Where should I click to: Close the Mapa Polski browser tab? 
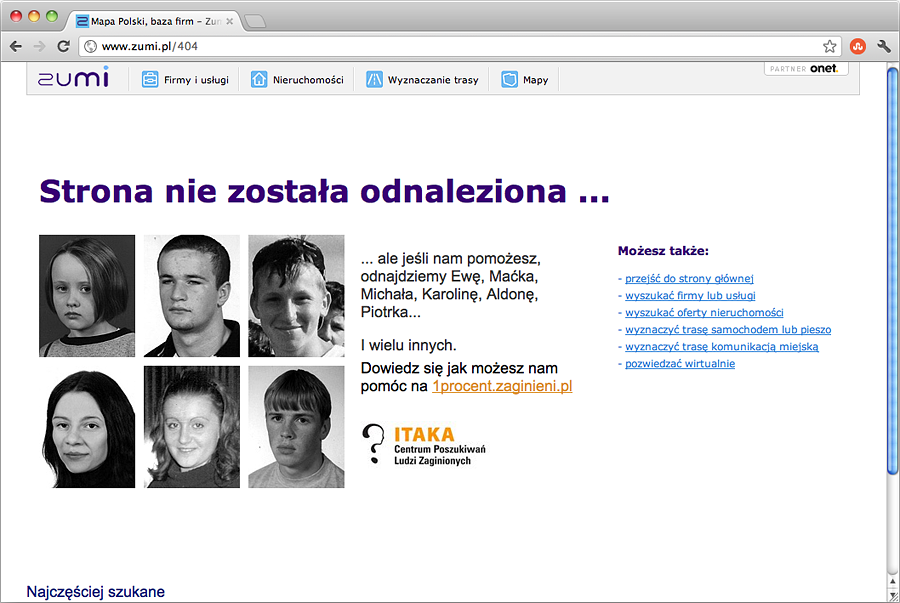pos(230,21)
